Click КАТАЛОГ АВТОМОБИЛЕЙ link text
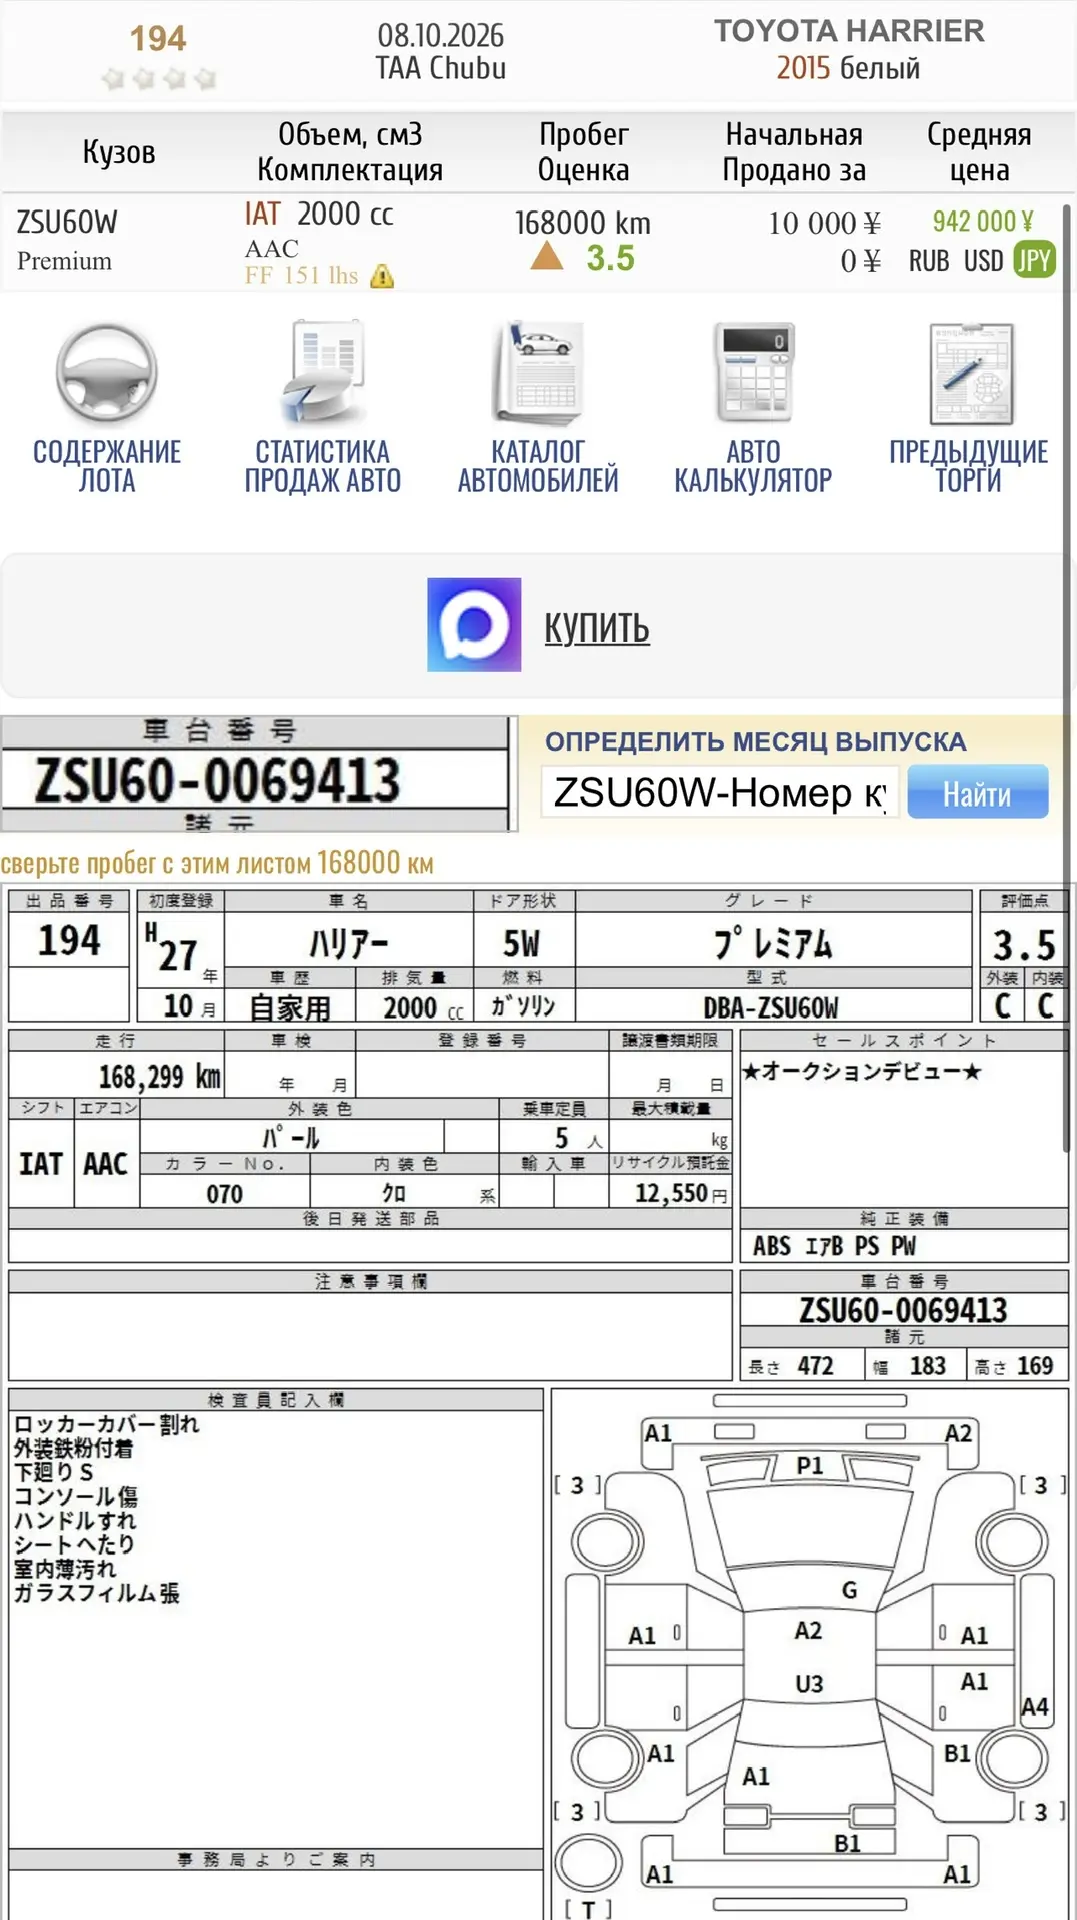 point(538,466)
